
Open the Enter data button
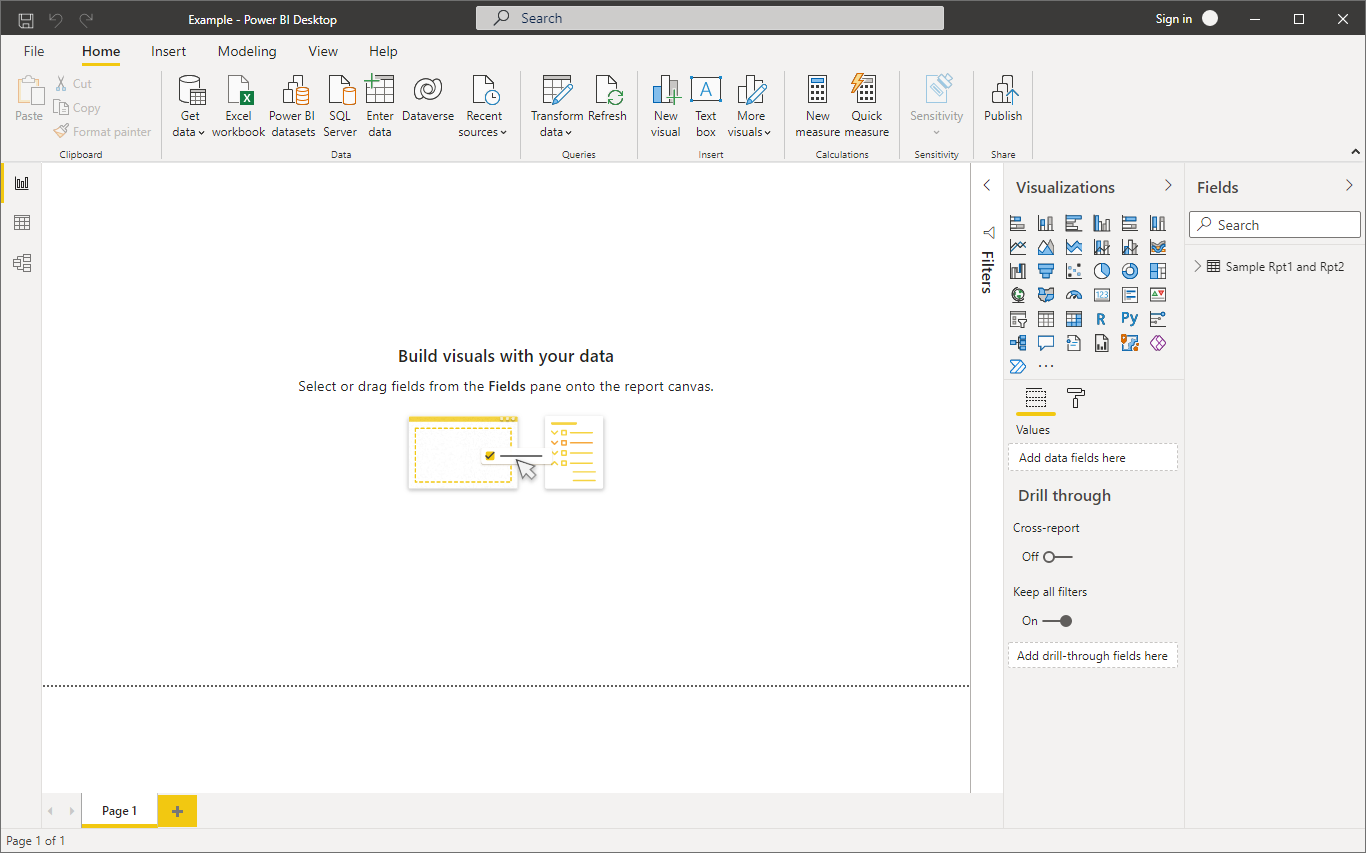coord(380,105)
